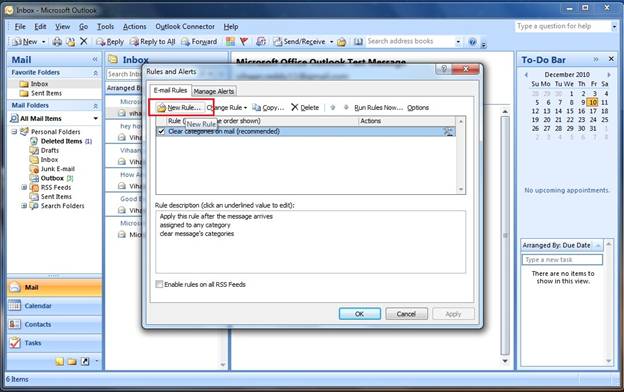This screenshot has height=392, width=624.
Task: Click Copy in the rules toolbar
Action: [x=268, y=107]
